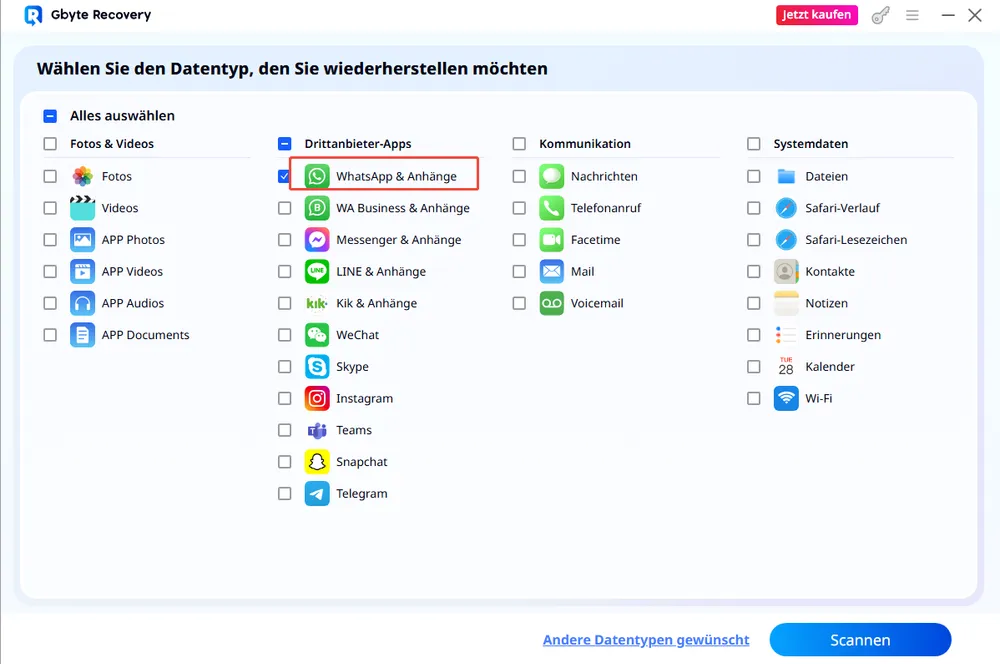The image size is (1000, 664).
Task: Click the Instagram app icon
Action: 317,398
